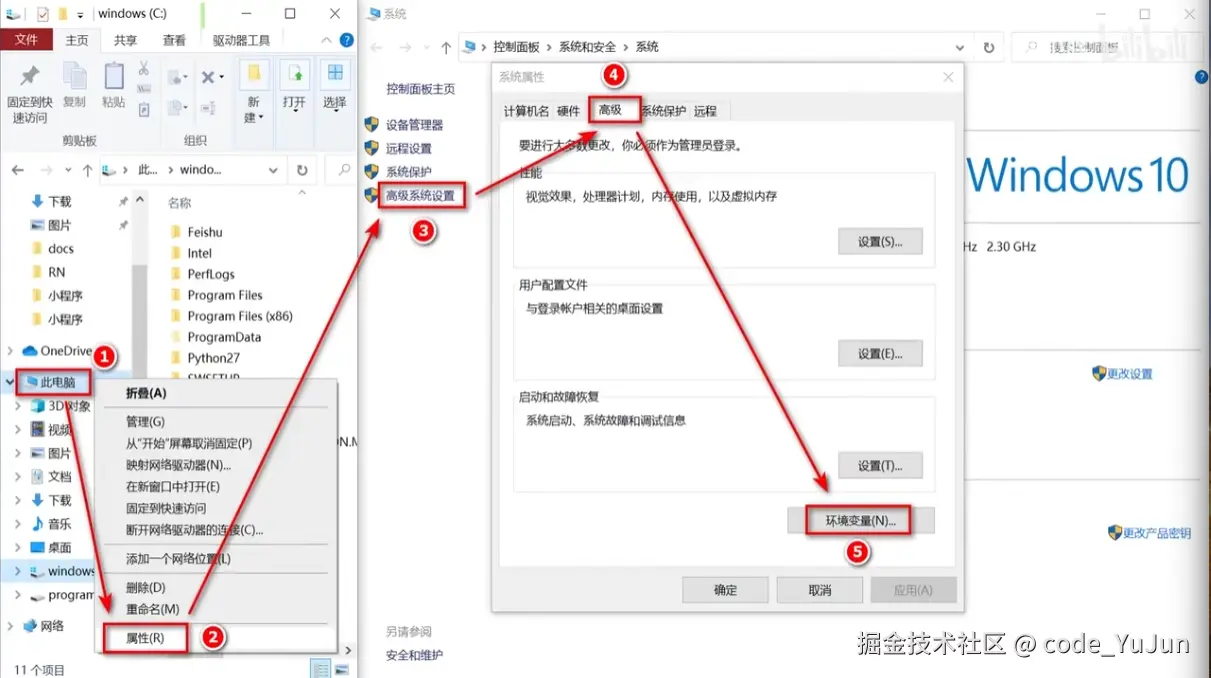The image size is (1211, 678).
Task: Click the blue help question mark icon
Action: (347, 40)
